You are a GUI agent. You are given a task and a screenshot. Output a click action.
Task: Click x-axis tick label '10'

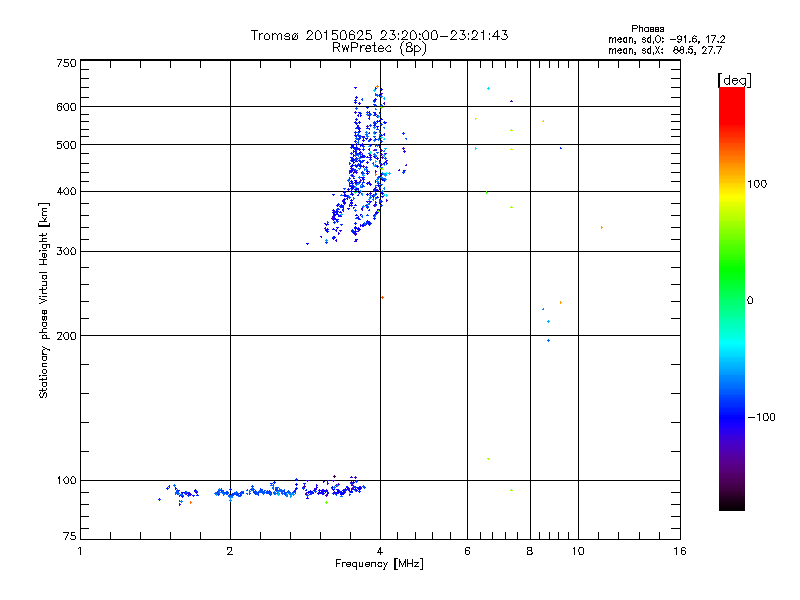[x=578, y=551]
